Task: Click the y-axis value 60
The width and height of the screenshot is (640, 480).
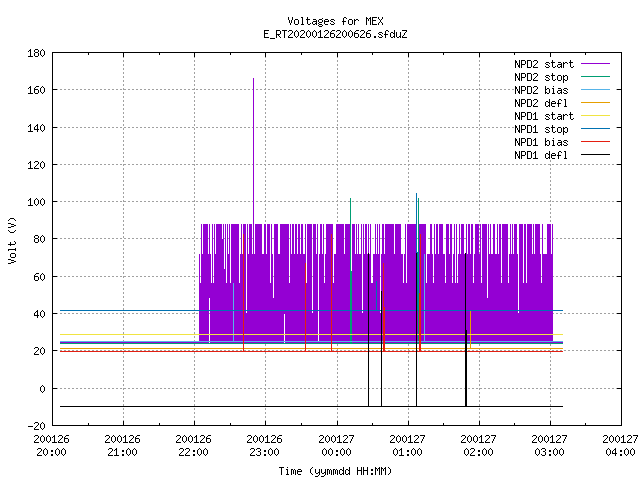Action: tap(39, 277)
